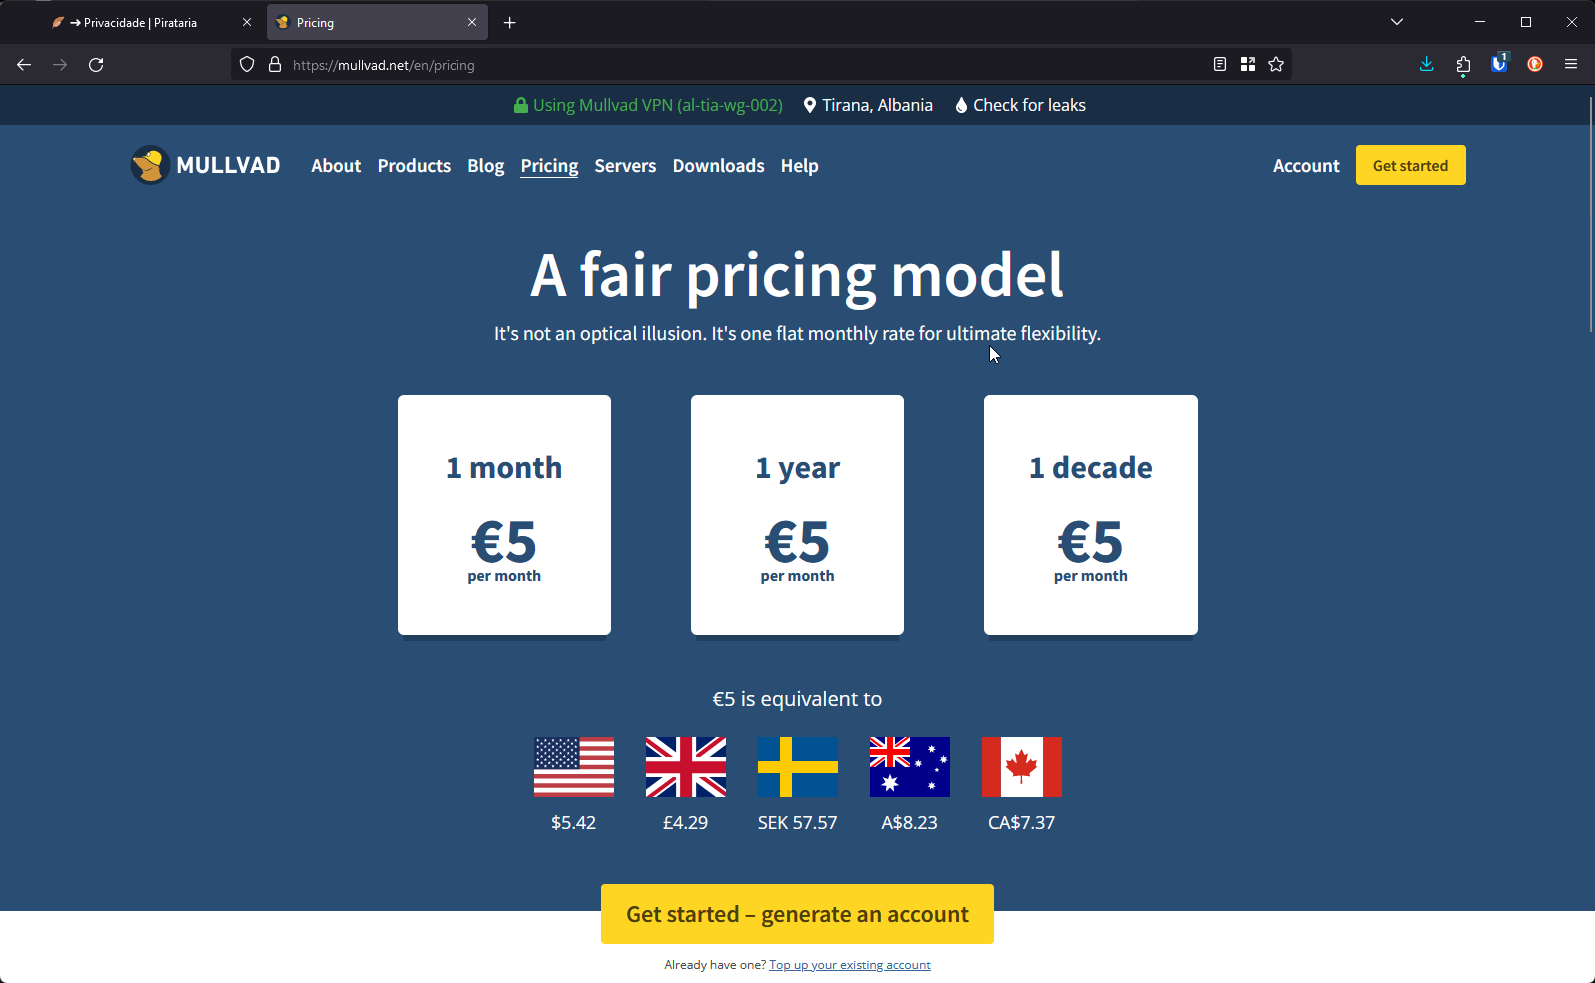
Task: Click the URL address field
Action: coord(700,65)
